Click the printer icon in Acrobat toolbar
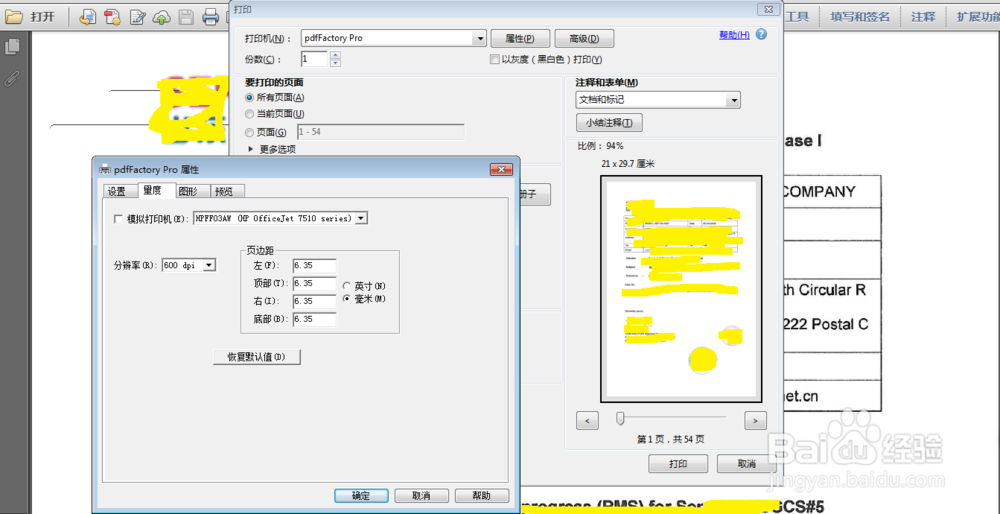This screenshot has width=1000, height=514. [x=210, y=17]
